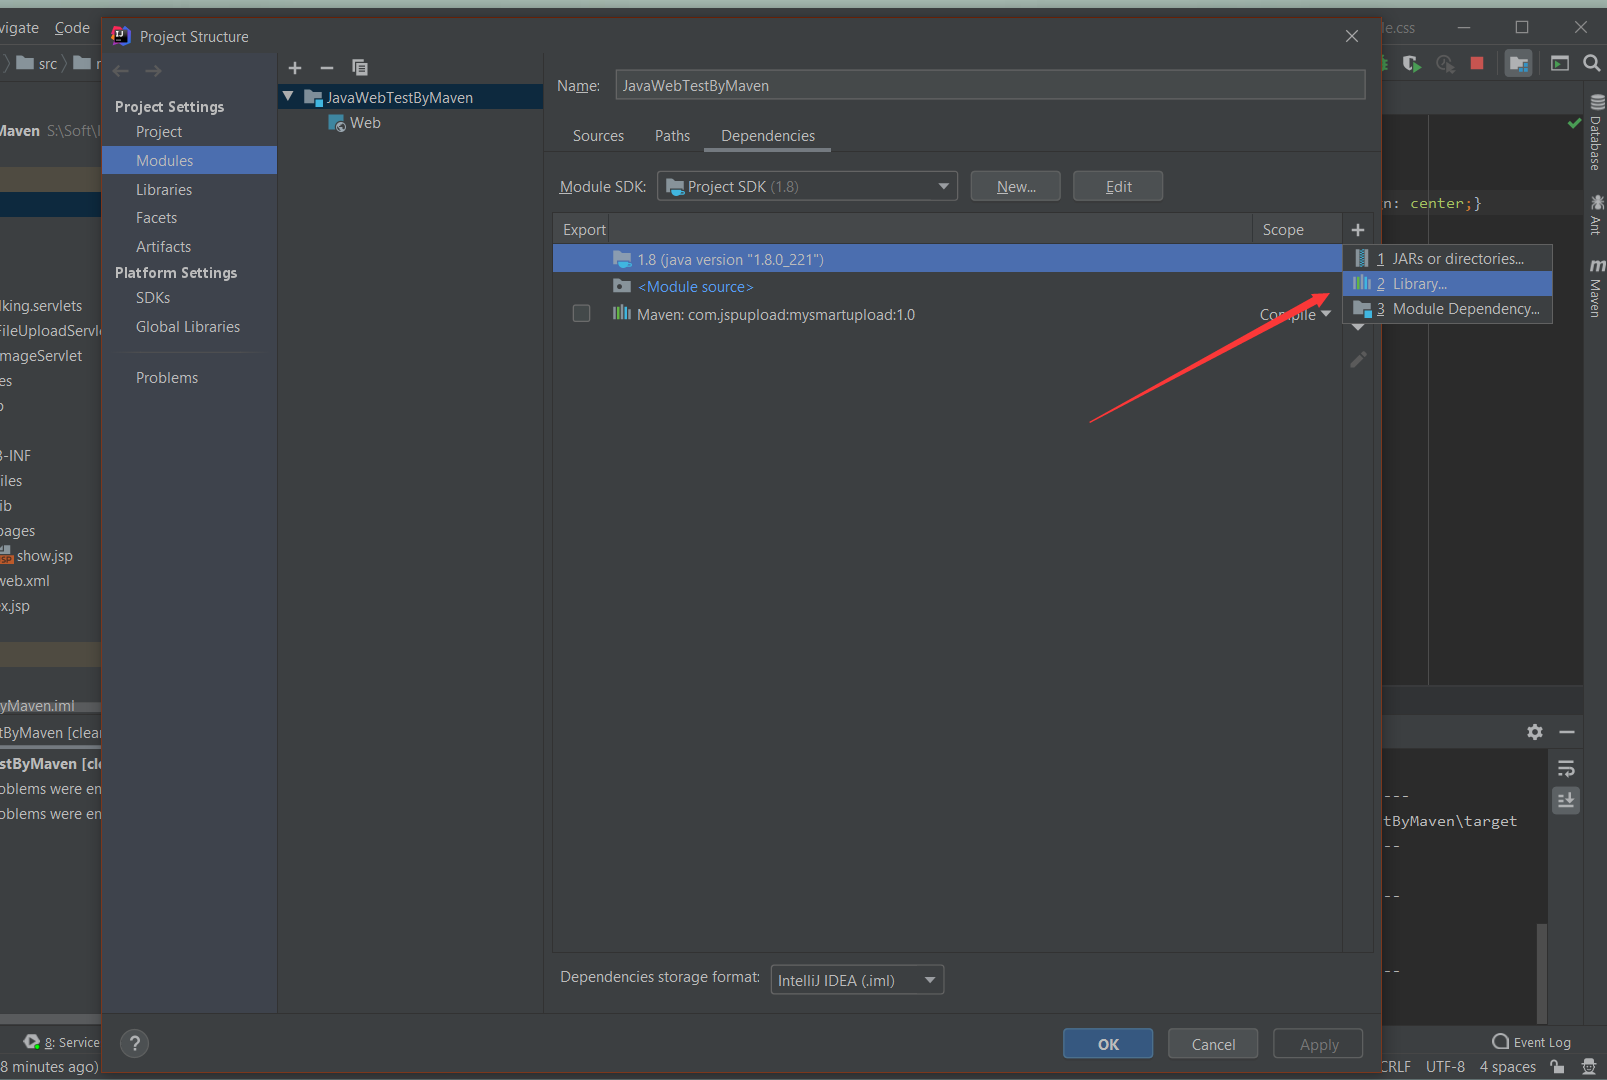Add a dependency using the plus icon
This screenshot has height=1080, width=1607.
(x=1358, y=230)
